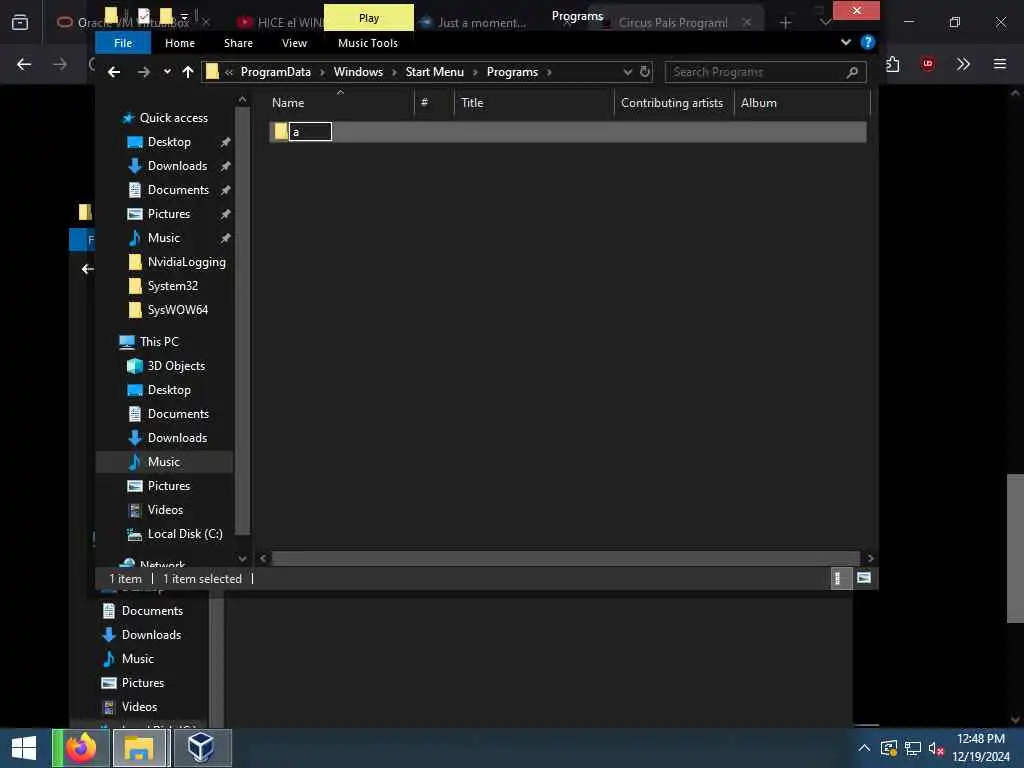1024x768 pixels.
Task: Show hidden system tray icons
Action: 864,748
